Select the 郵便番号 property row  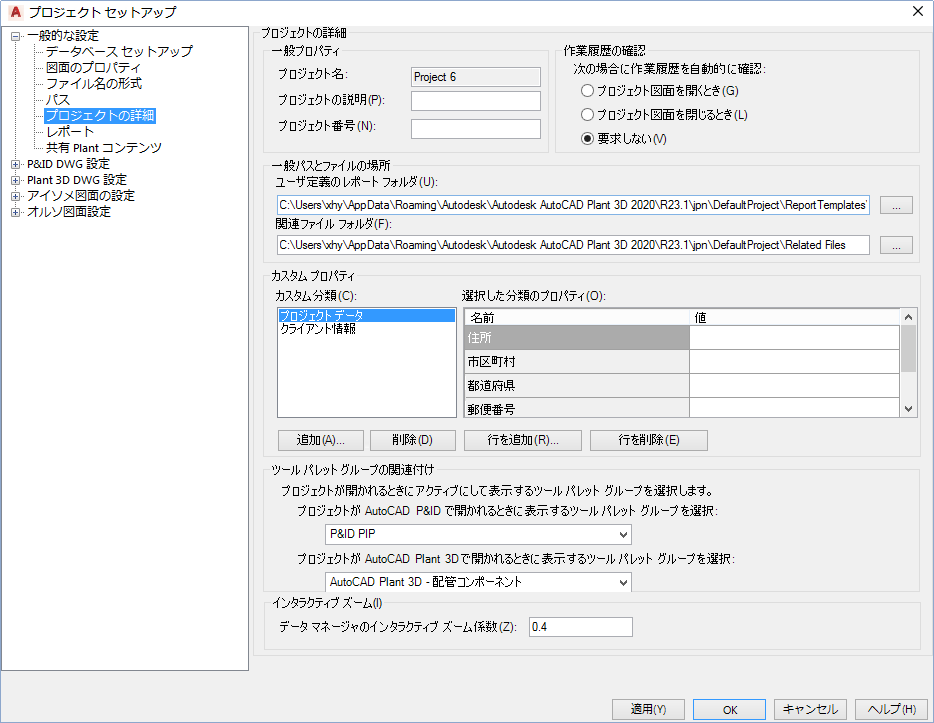point(577,408)
